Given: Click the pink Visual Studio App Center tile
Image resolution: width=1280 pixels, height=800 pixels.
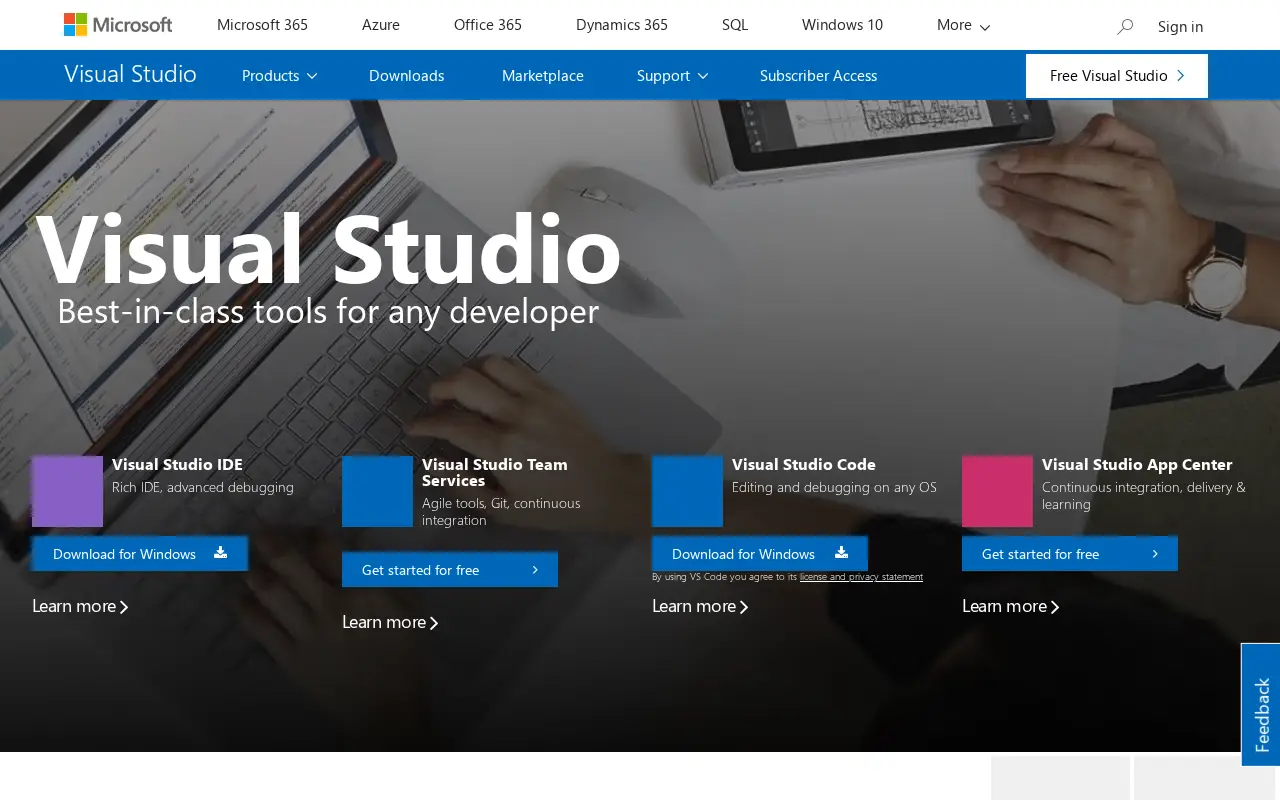Looking at the screenshot, I should coord(997,491).
